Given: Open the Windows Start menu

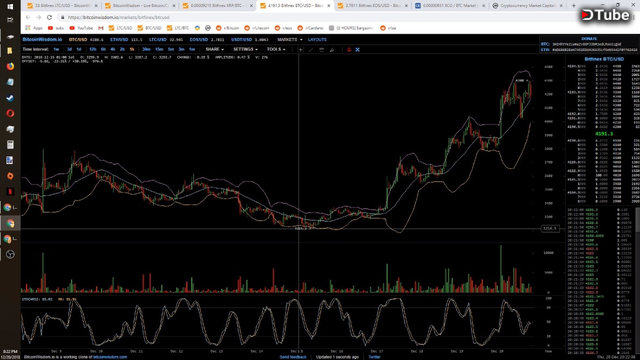Looking at the screenshot, I should coord(10,7).
